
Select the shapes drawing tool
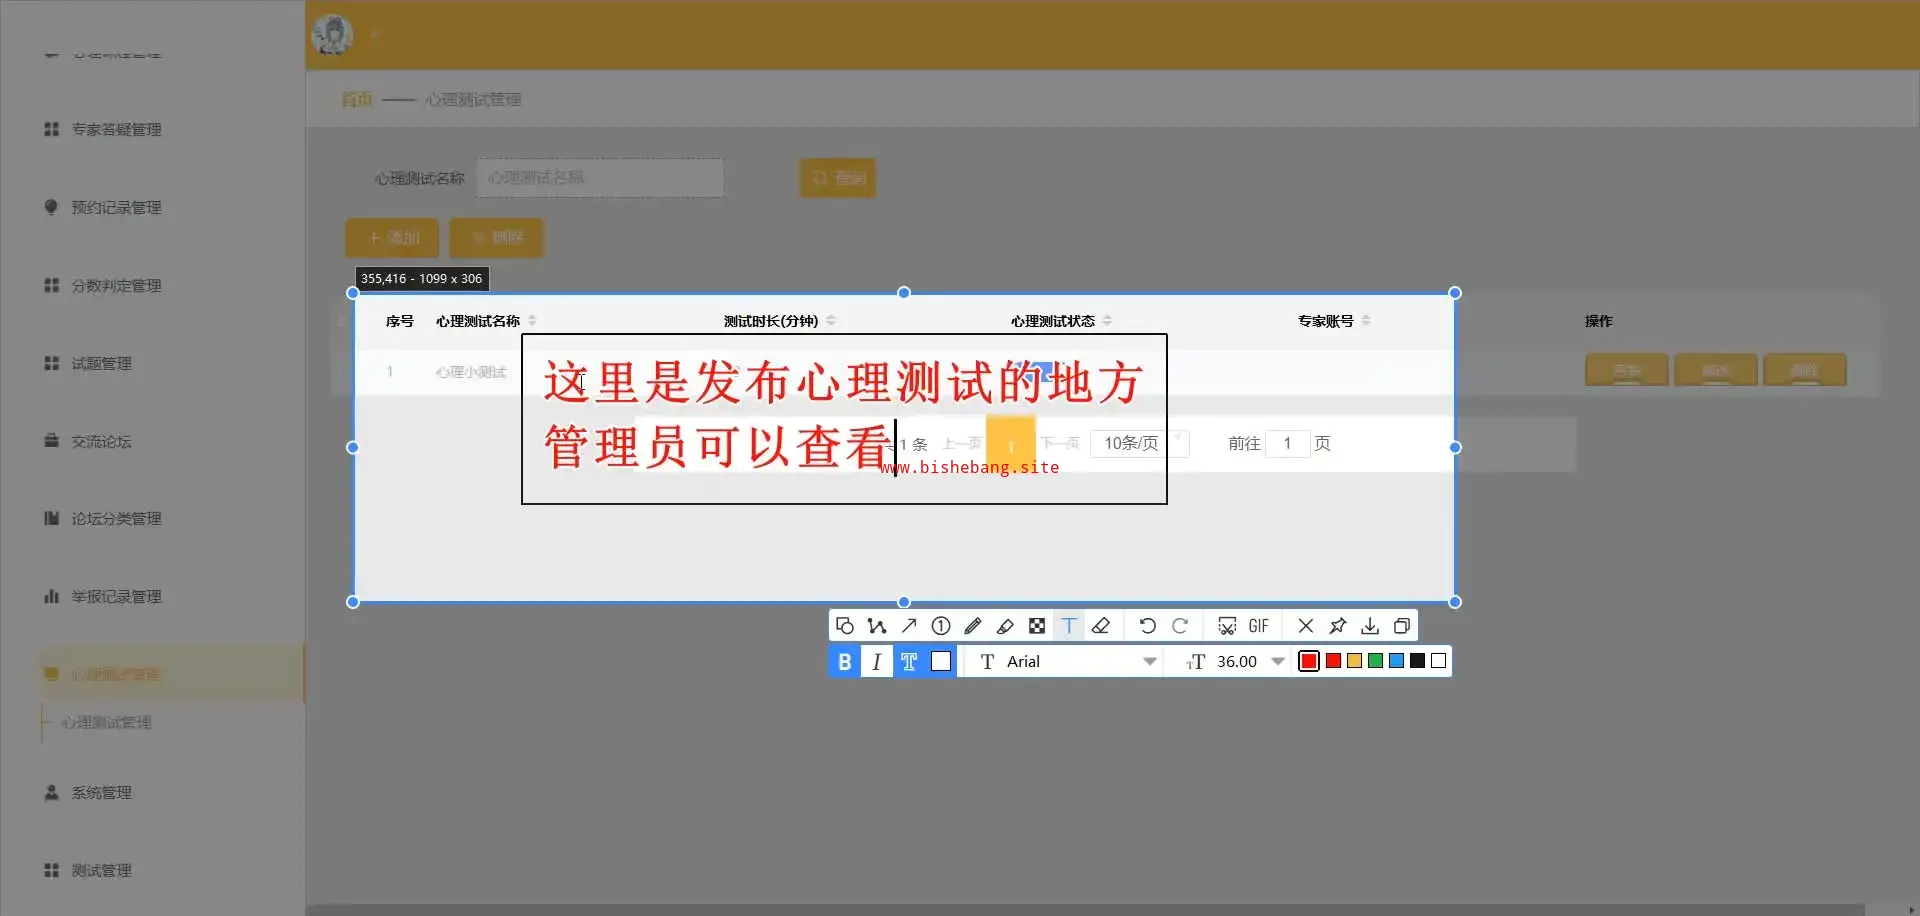point(845,626)
